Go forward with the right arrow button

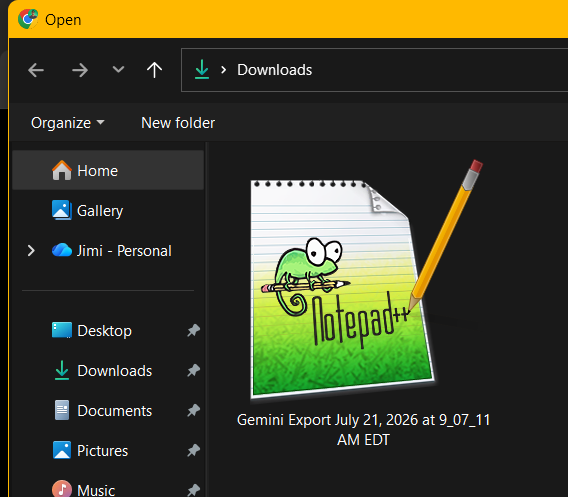(x=80, y=70)
